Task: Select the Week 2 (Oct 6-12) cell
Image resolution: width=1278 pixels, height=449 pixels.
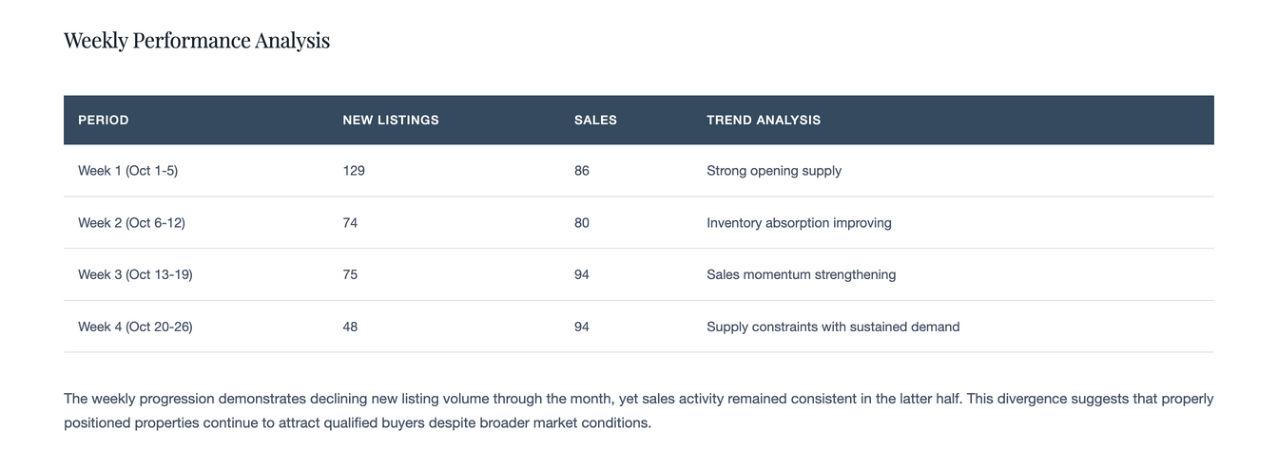Action: (131, 223)
